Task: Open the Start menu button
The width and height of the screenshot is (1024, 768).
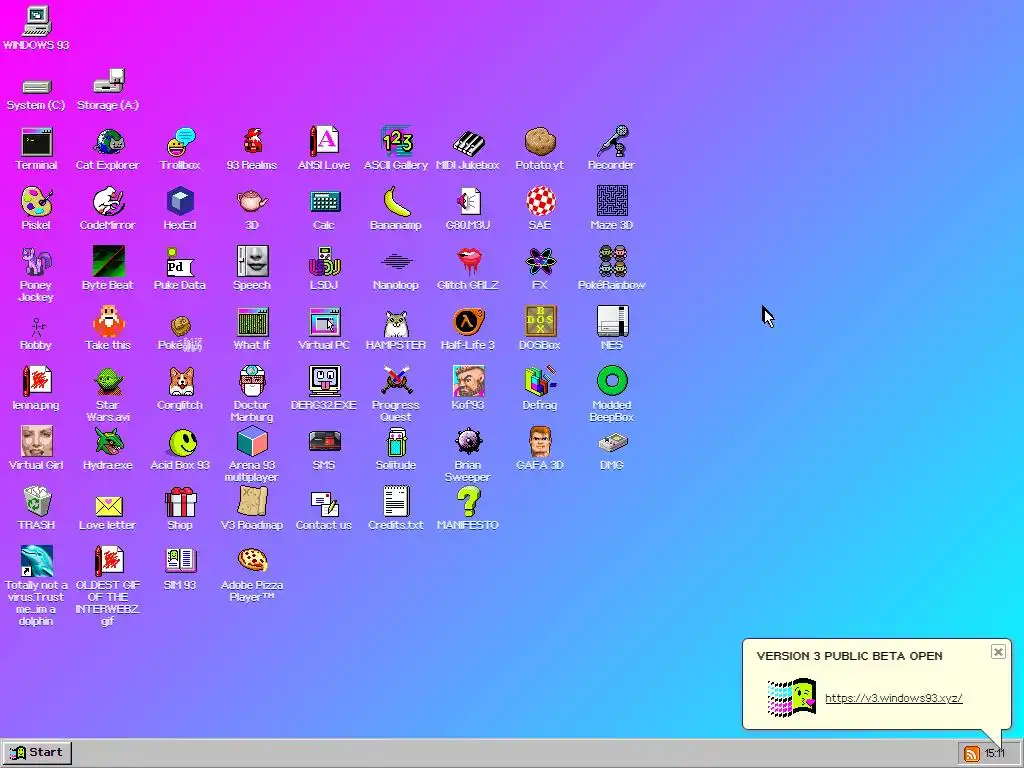Action: 37,753
